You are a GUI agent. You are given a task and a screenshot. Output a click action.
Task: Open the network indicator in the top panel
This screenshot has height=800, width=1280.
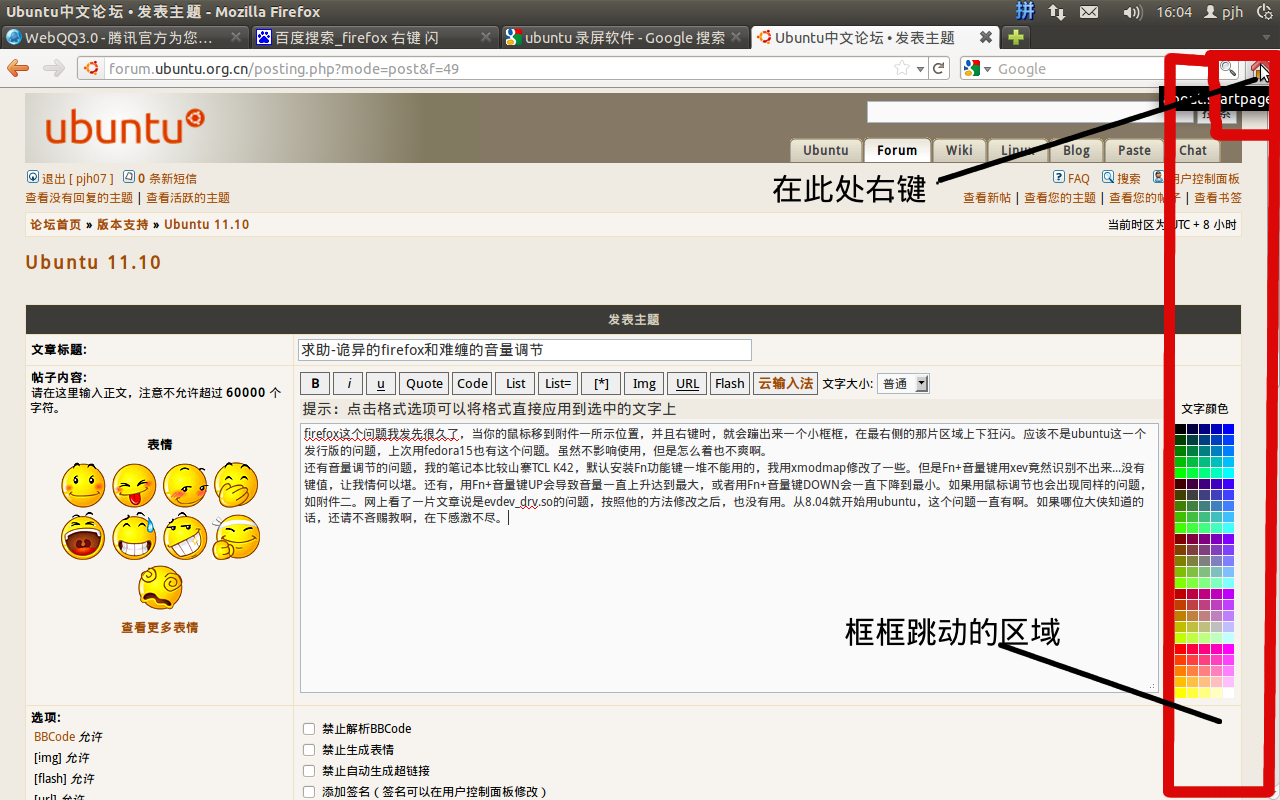(1056, 12)
